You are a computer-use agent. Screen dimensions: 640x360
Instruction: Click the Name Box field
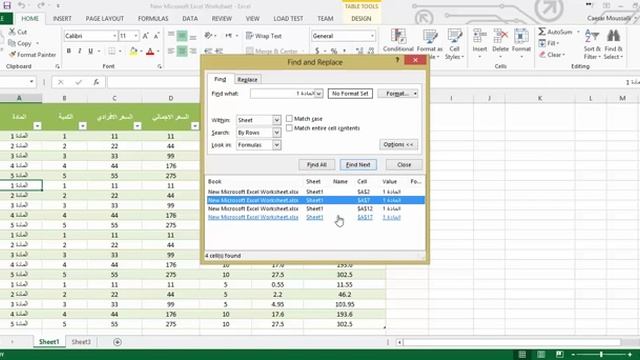click(15, 82)
